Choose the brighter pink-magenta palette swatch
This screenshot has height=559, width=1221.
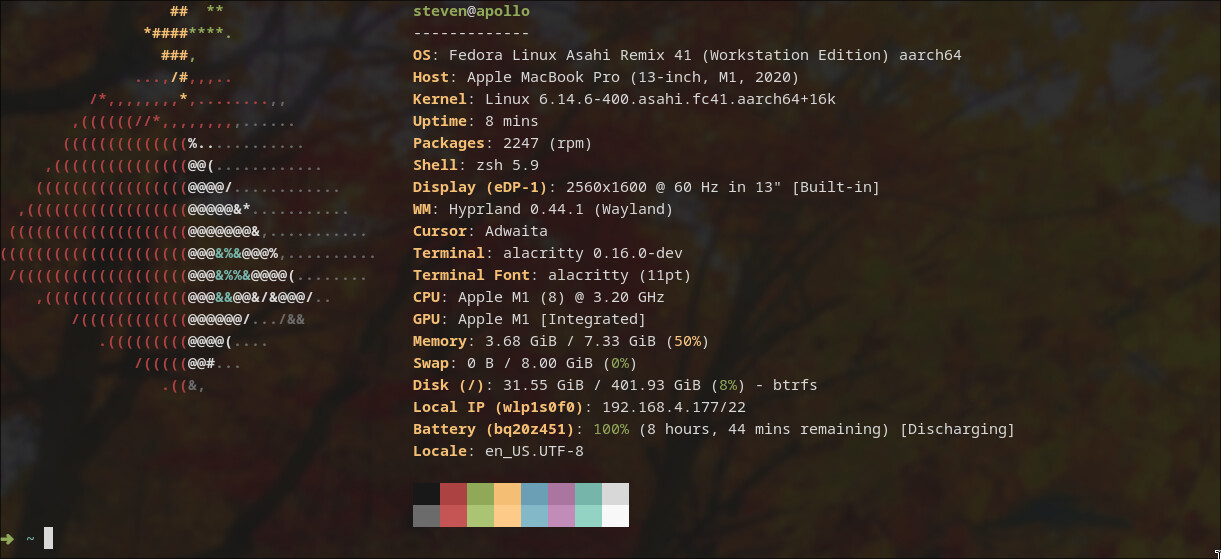(x=561, y=516)
